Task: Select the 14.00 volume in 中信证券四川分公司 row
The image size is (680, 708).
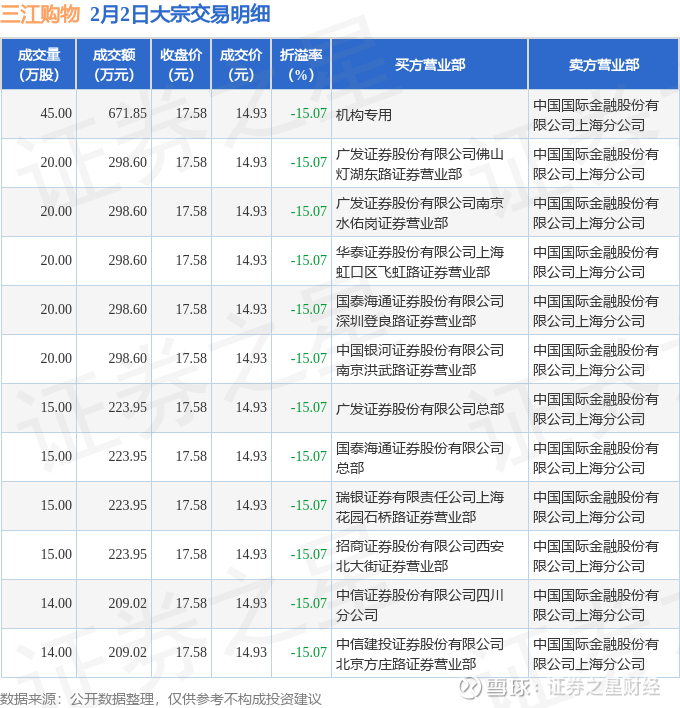Action: (x=39, y=604)
